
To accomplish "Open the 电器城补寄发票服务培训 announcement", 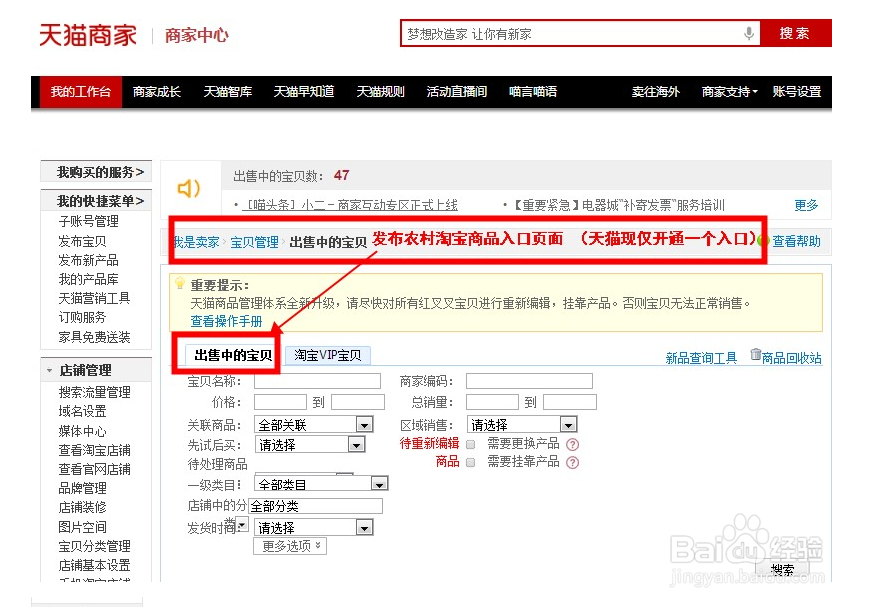I will tap(618, 205).
